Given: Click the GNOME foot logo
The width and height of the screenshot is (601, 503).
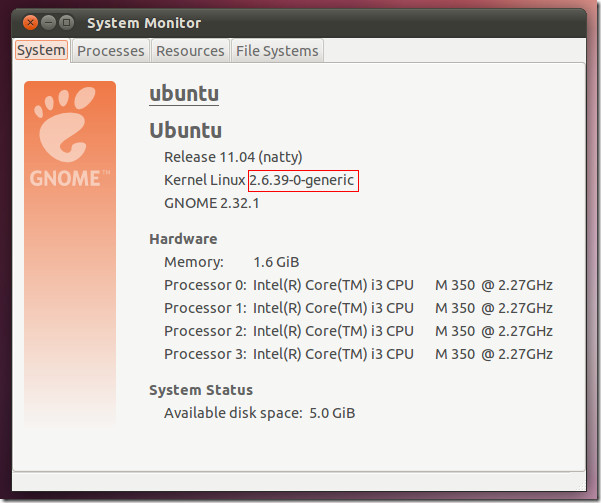Looking at the screenshot, I should [66, 124].
